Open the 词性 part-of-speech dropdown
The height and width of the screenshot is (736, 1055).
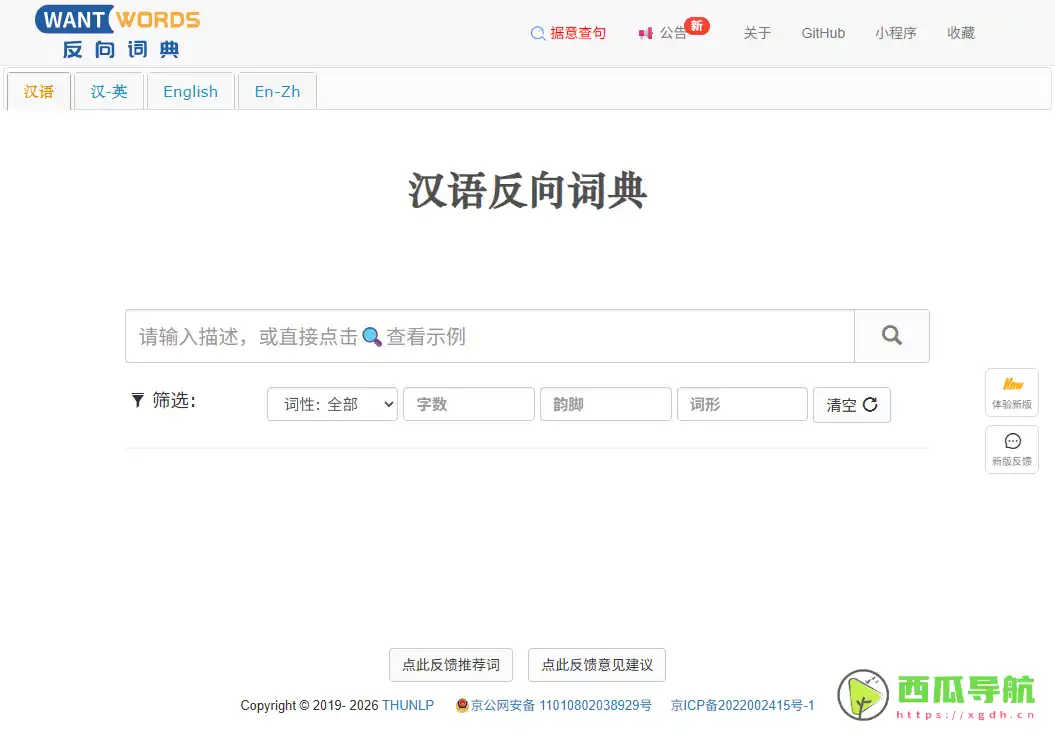[332, 404]
